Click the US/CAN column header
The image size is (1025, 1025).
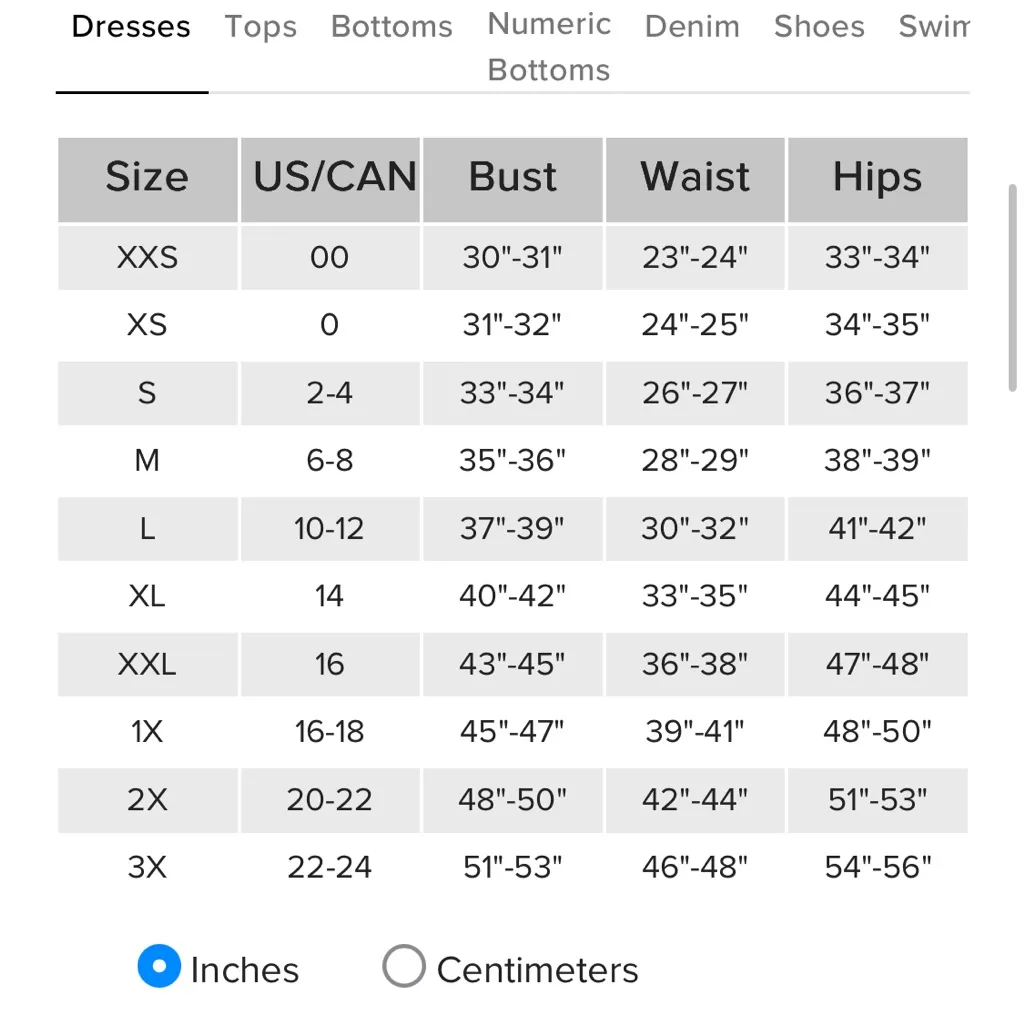coord(334,178)
